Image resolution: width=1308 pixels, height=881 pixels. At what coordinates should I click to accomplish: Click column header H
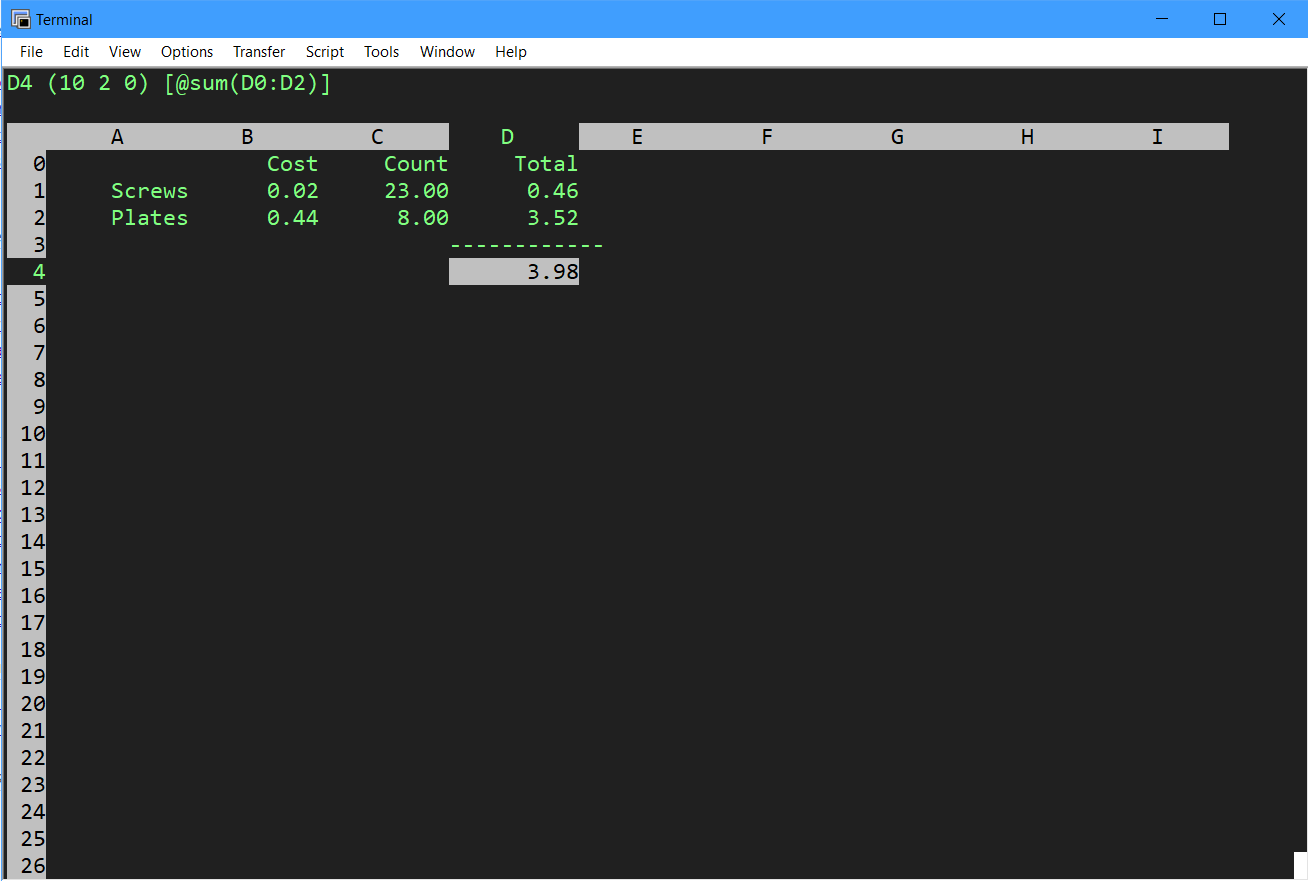(1027, 137)
